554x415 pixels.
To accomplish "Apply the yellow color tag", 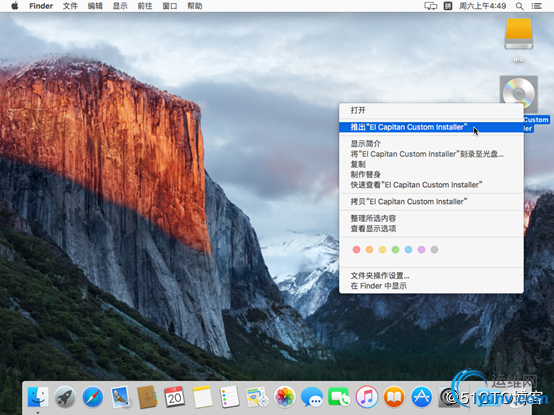I will tap(382, 250).
